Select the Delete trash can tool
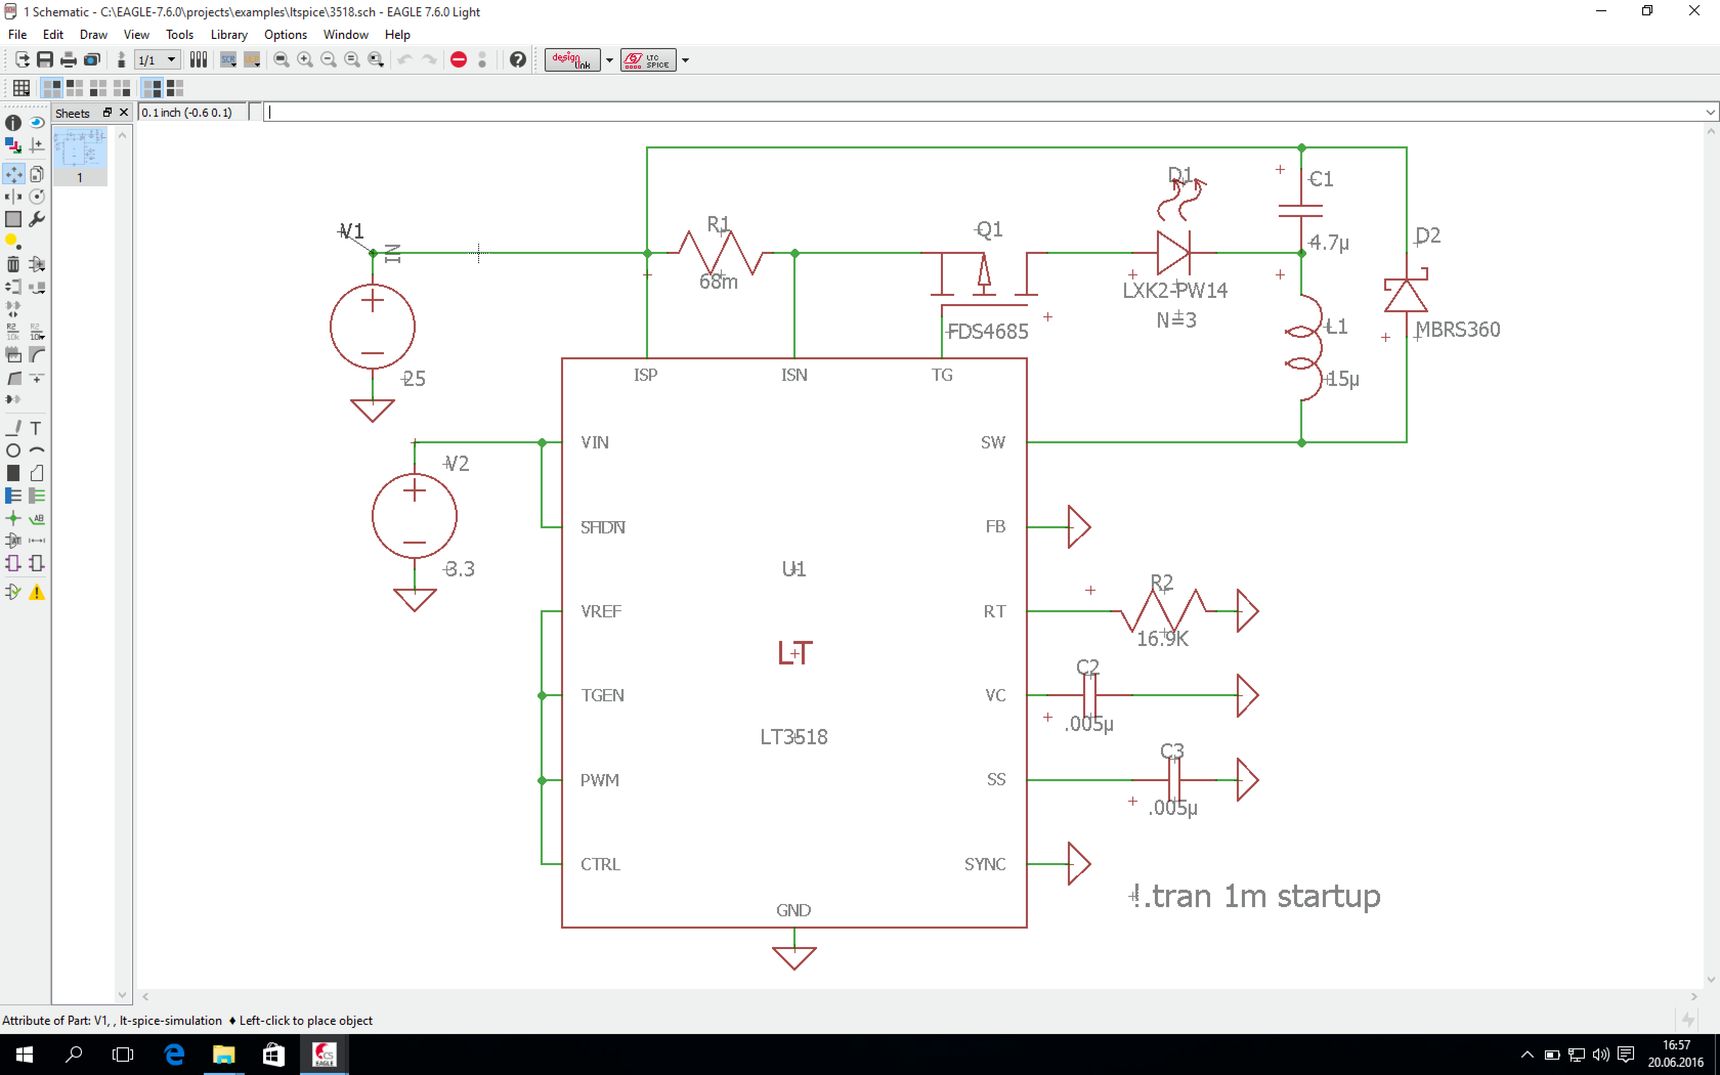1720x1075 pixels. tap(13, 264)
